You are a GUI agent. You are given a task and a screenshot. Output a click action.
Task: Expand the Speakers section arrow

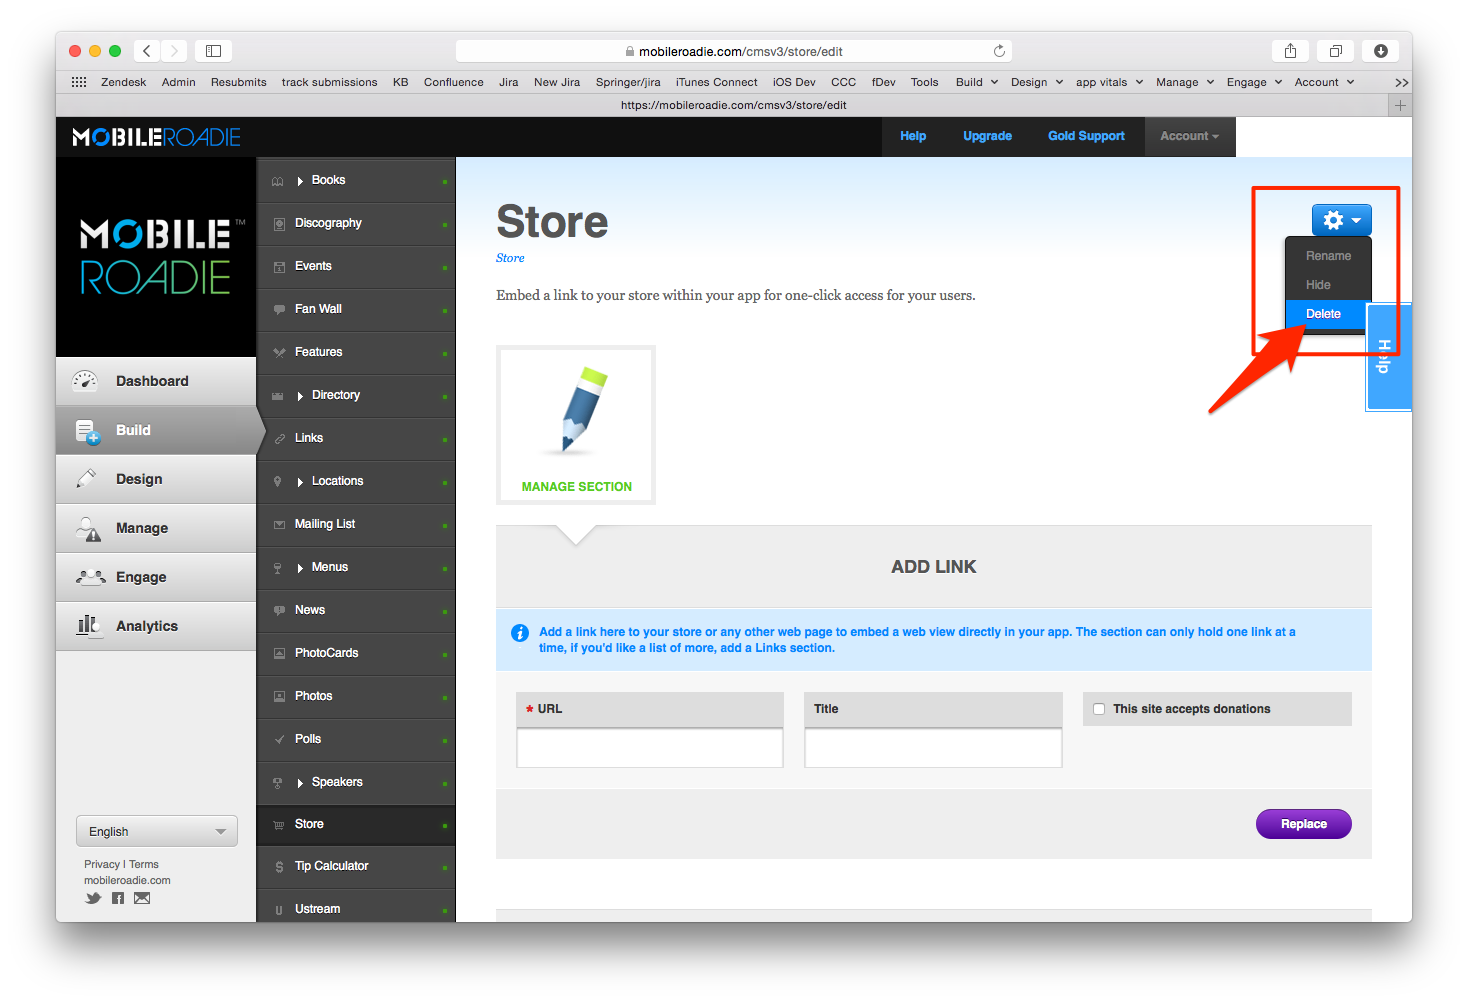(300, 783)
